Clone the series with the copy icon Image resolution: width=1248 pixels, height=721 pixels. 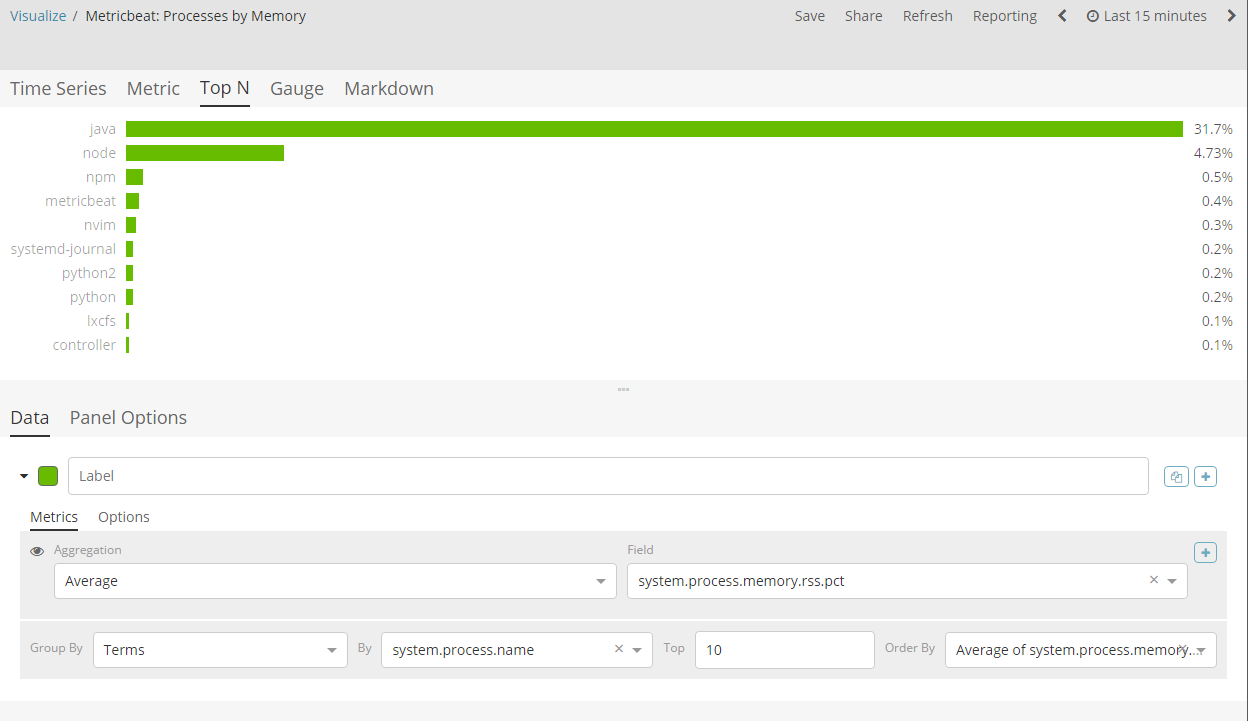[x=1176, y=477]
